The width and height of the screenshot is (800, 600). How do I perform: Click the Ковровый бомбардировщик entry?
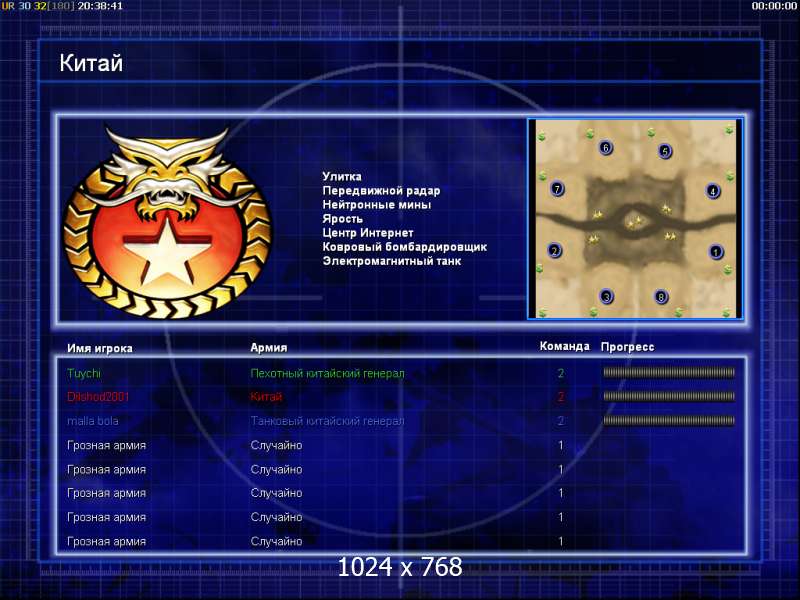pyautogui.click(x=405, y=247)
